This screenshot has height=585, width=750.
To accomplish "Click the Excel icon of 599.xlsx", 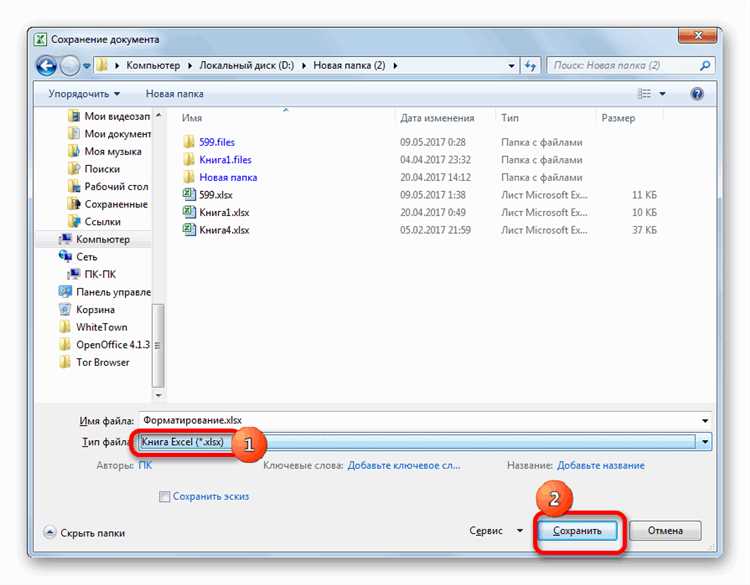I will click(189, 194).
